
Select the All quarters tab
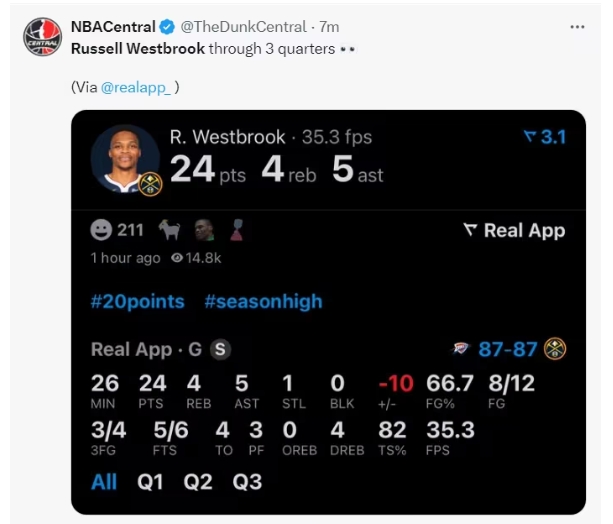104,481
